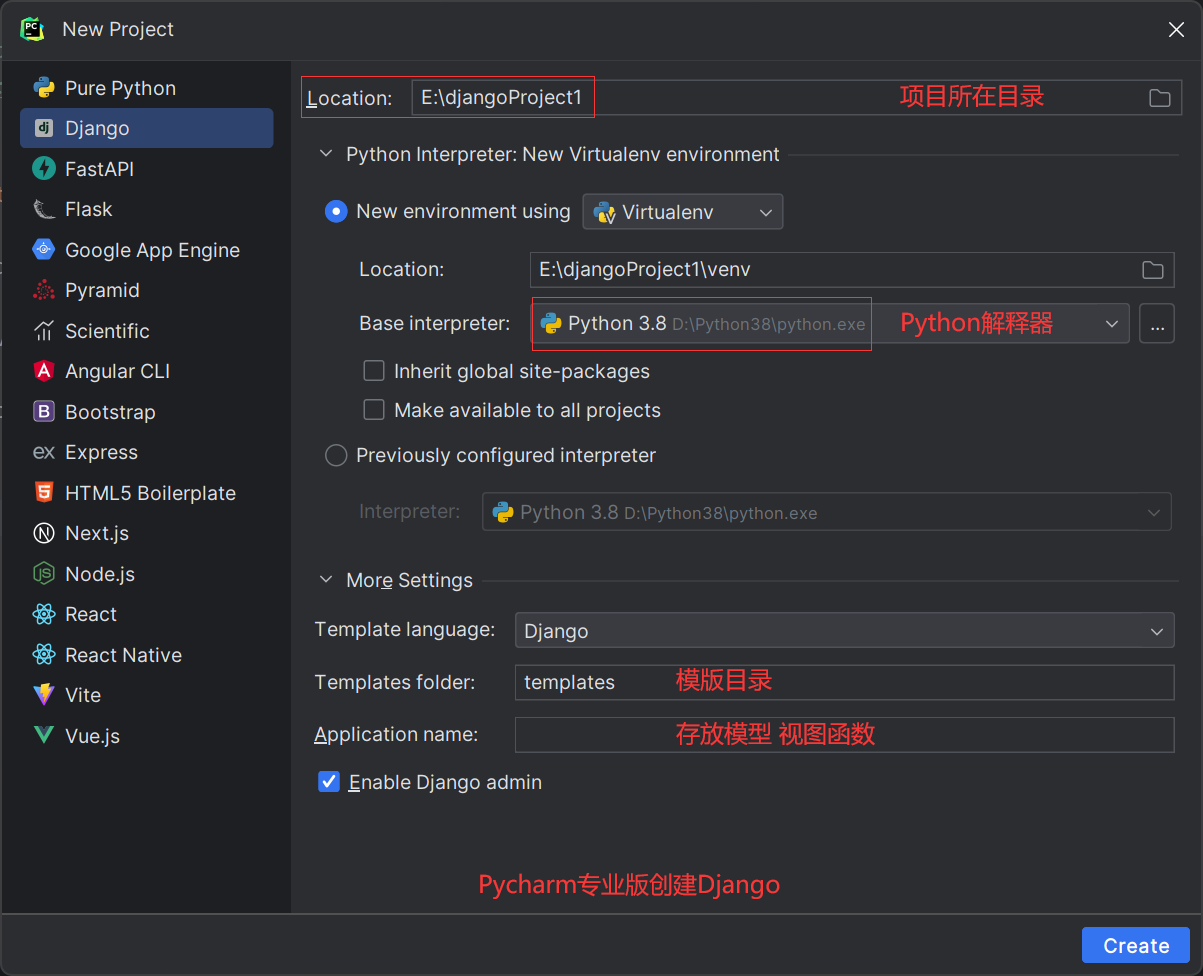This screenshot has height=976, width=1203.
Task: Select Flask project type
Action: click(x=147, y=209)
